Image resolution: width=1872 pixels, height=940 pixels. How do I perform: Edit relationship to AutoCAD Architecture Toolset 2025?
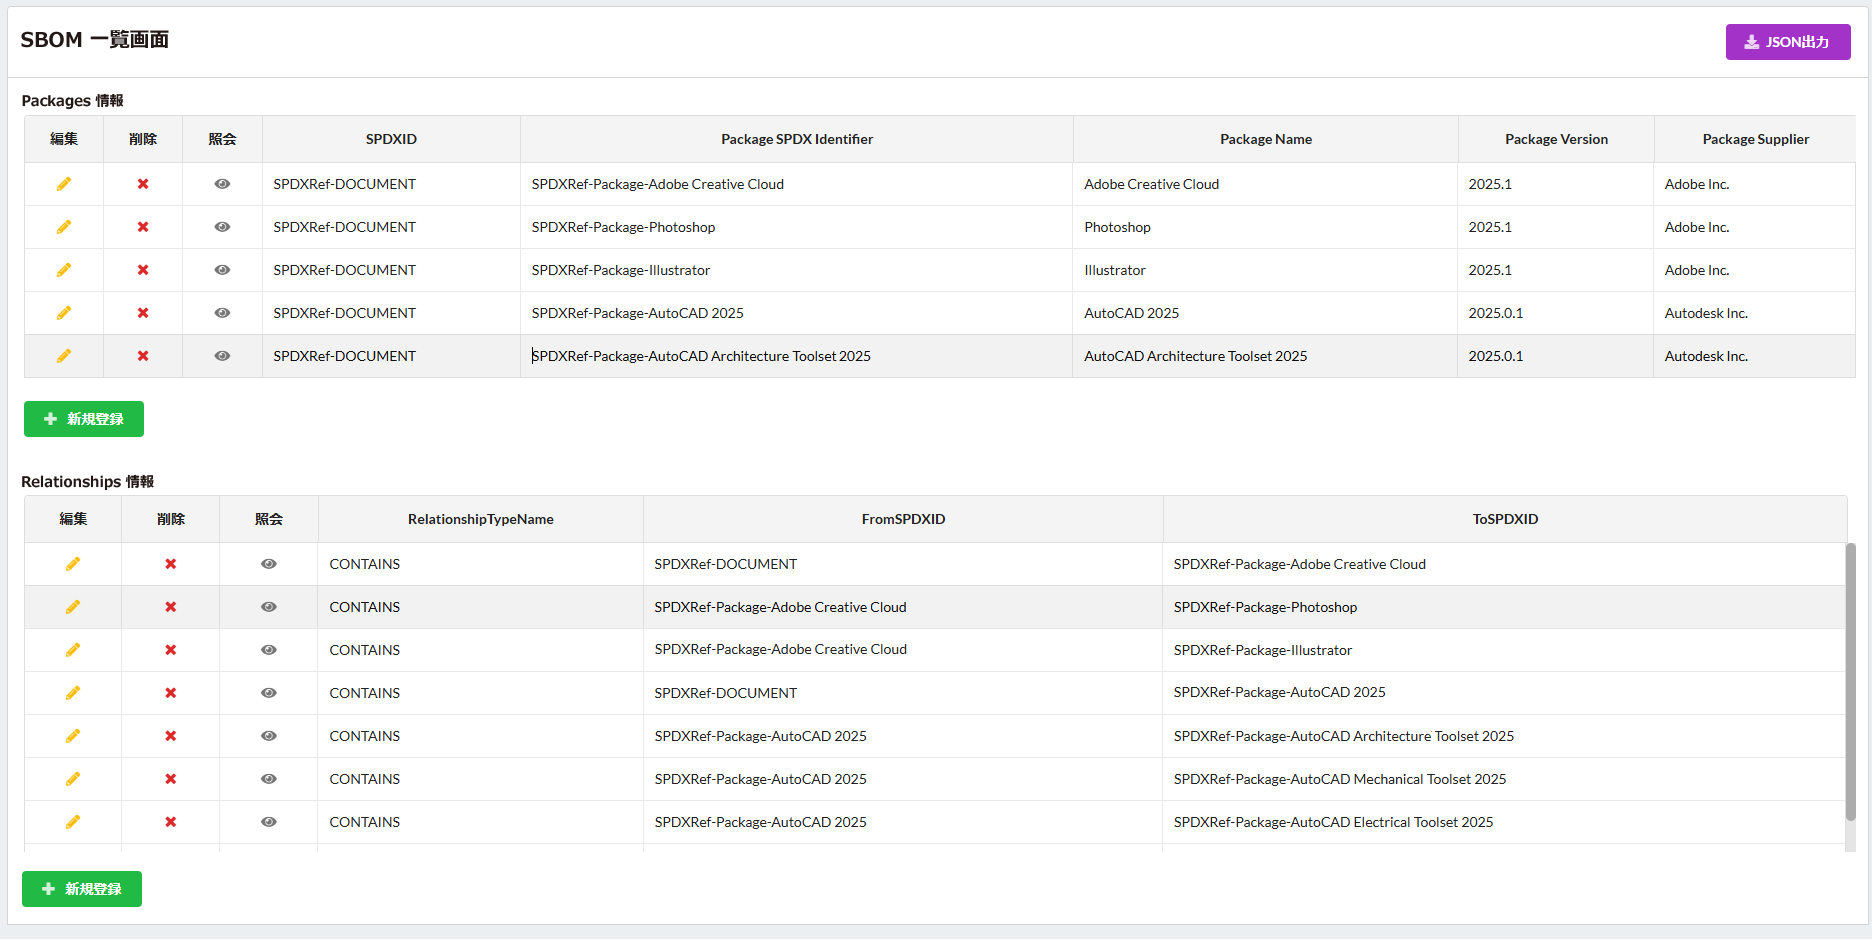click(73, 736)
